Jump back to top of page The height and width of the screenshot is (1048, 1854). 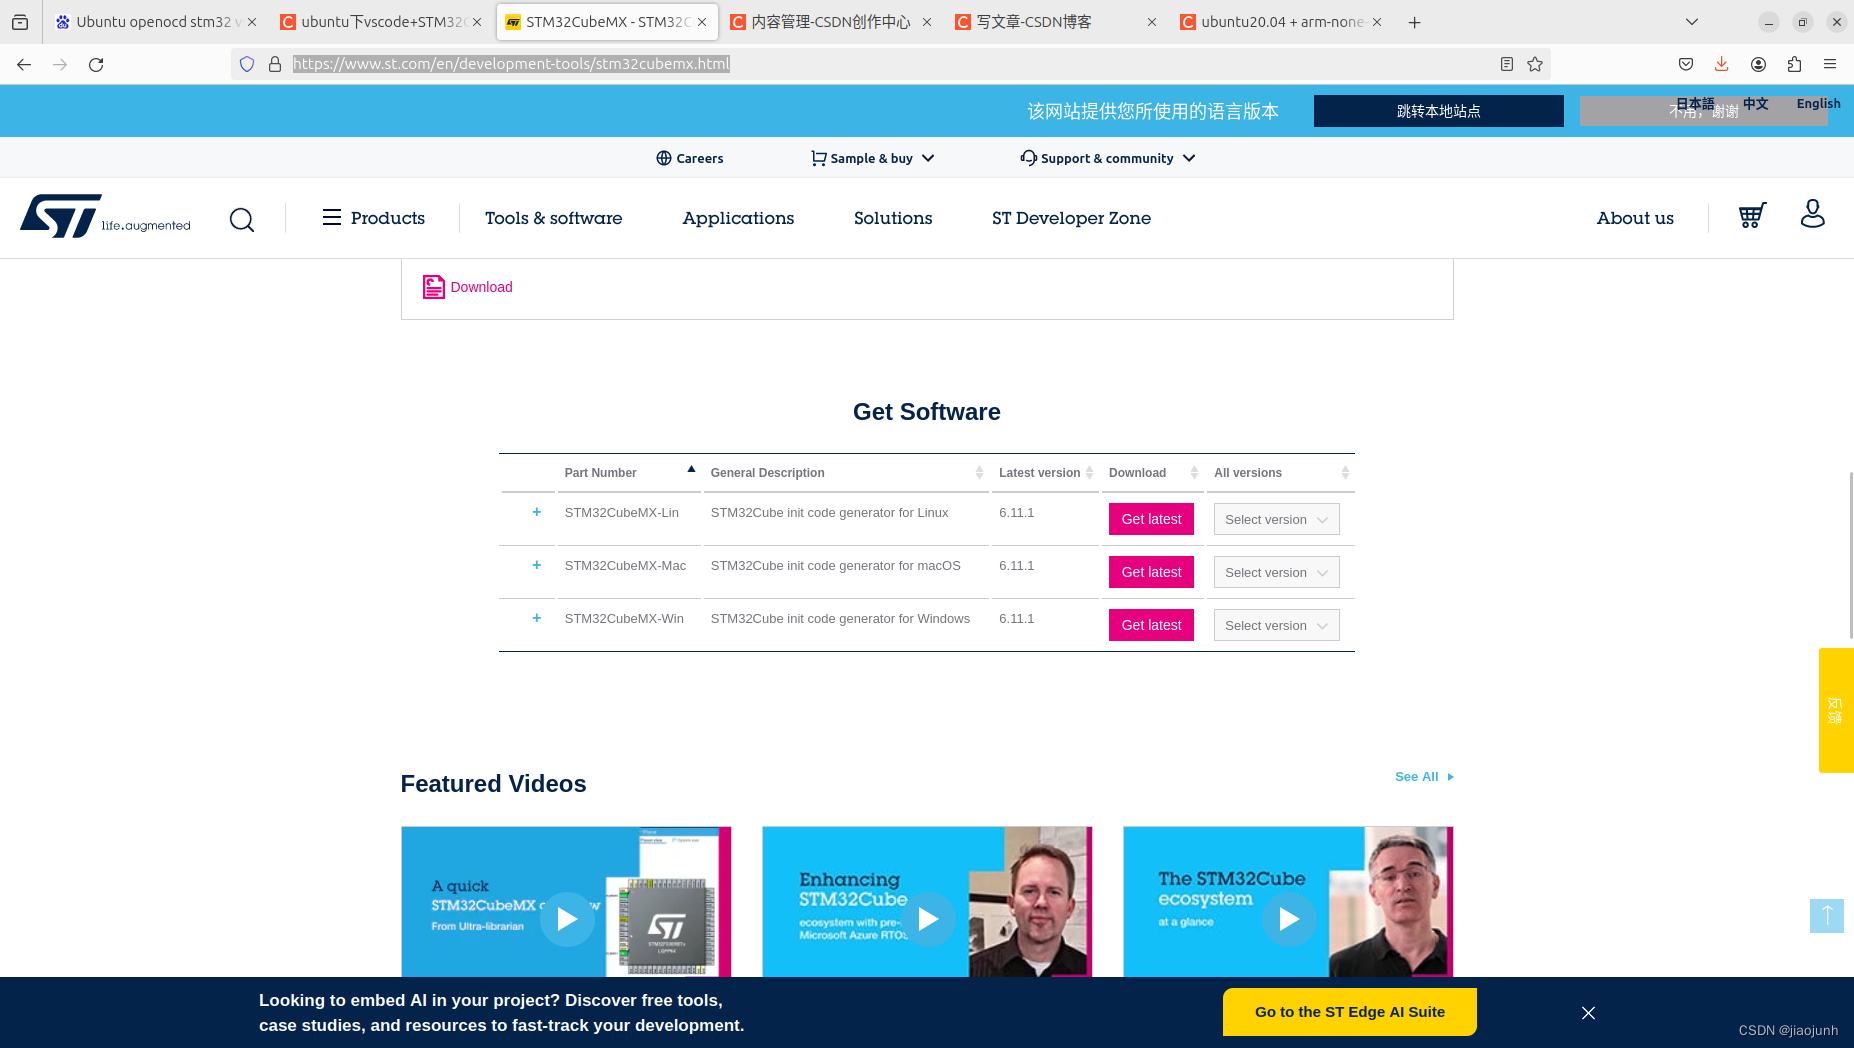coord(1827,915)
